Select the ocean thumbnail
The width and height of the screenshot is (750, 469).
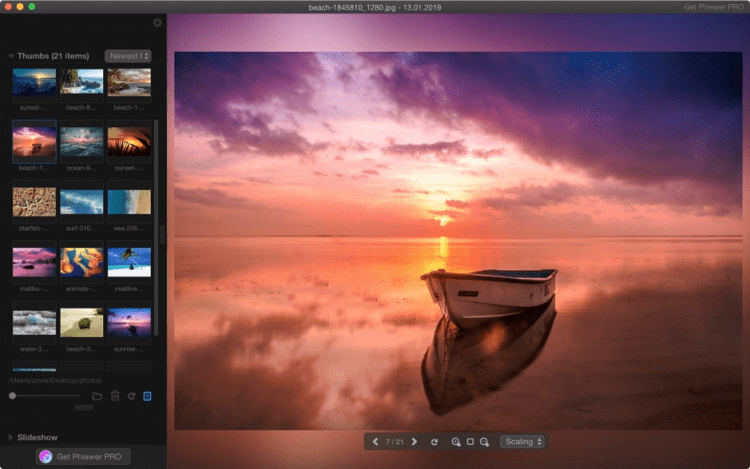coord(81,142)
